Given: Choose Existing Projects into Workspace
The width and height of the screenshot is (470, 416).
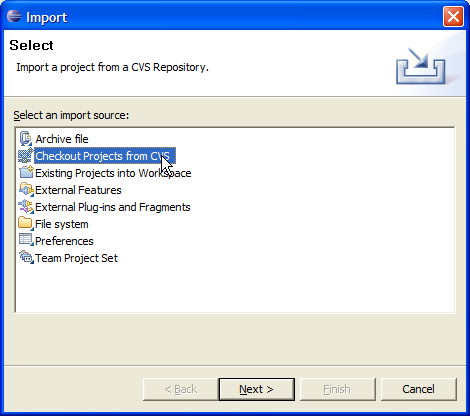Looking at the screenshot, I should 113,173.
